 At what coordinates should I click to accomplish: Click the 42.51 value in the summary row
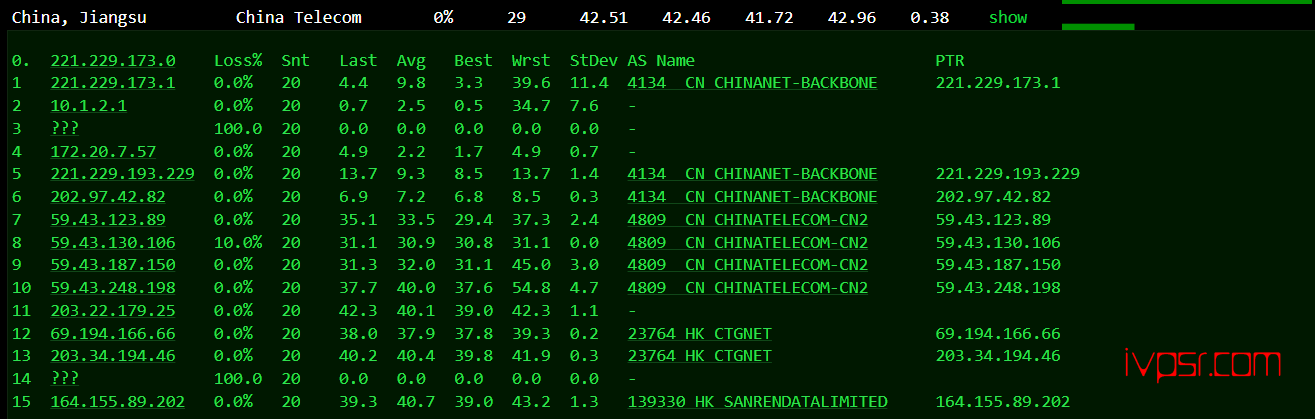[604, 18]
